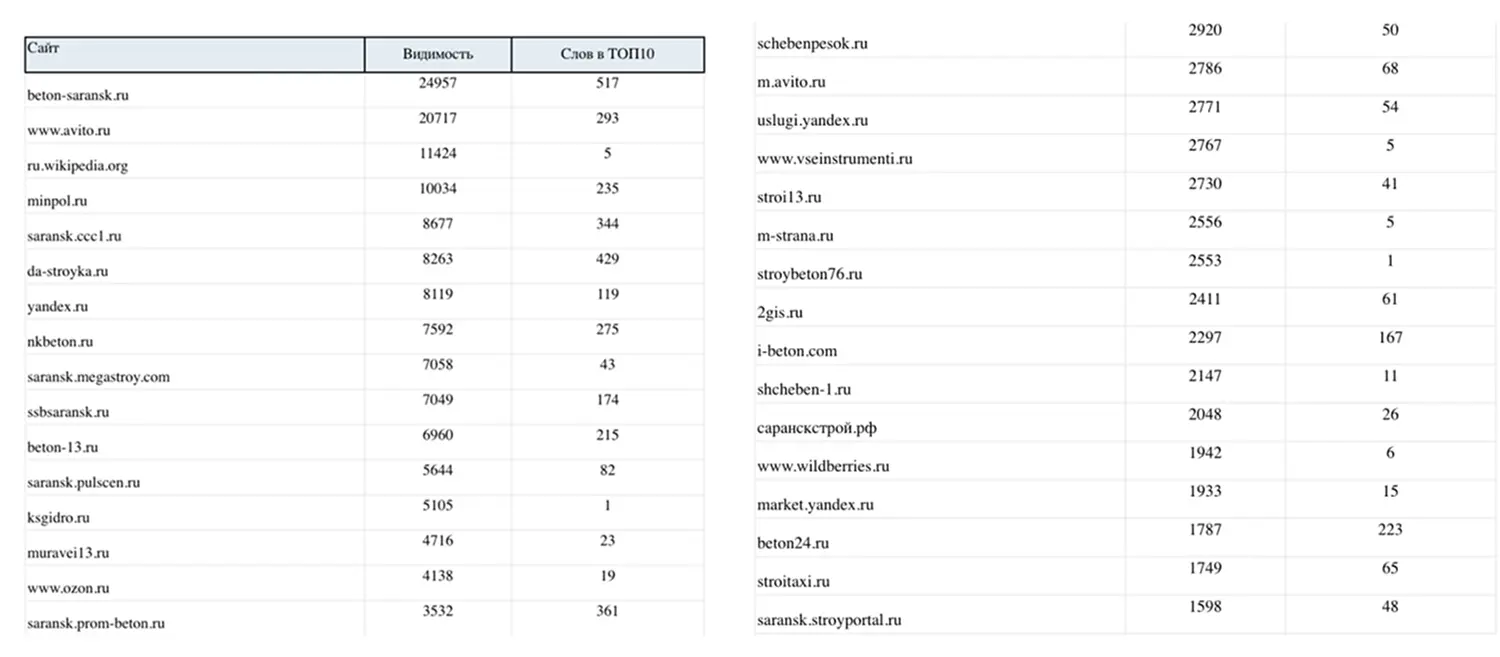Viewport: 1500px width, 657px height.
Task: Click the TOP10 words value 517
Action: [606, 82]
